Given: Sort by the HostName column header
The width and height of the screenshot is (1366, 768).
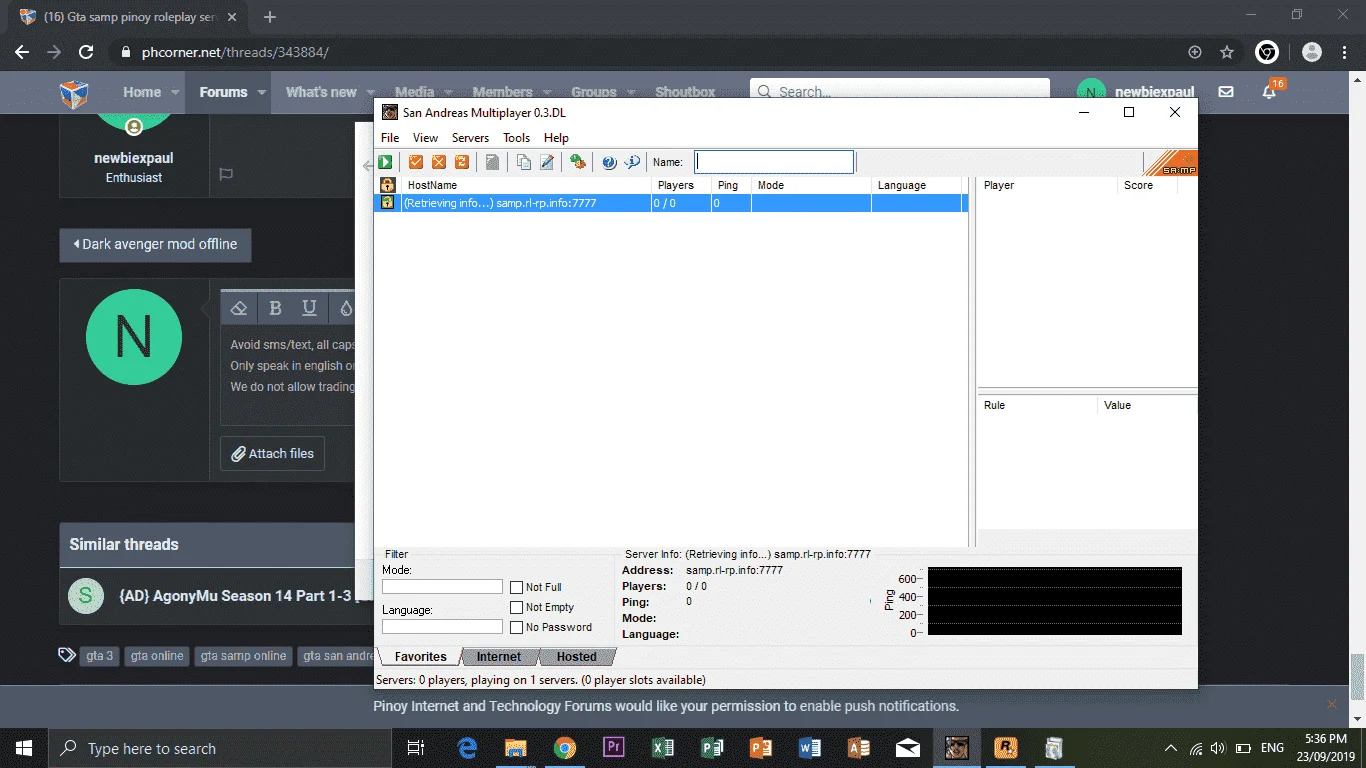Looking at the screenshot, I should point(526,185).
